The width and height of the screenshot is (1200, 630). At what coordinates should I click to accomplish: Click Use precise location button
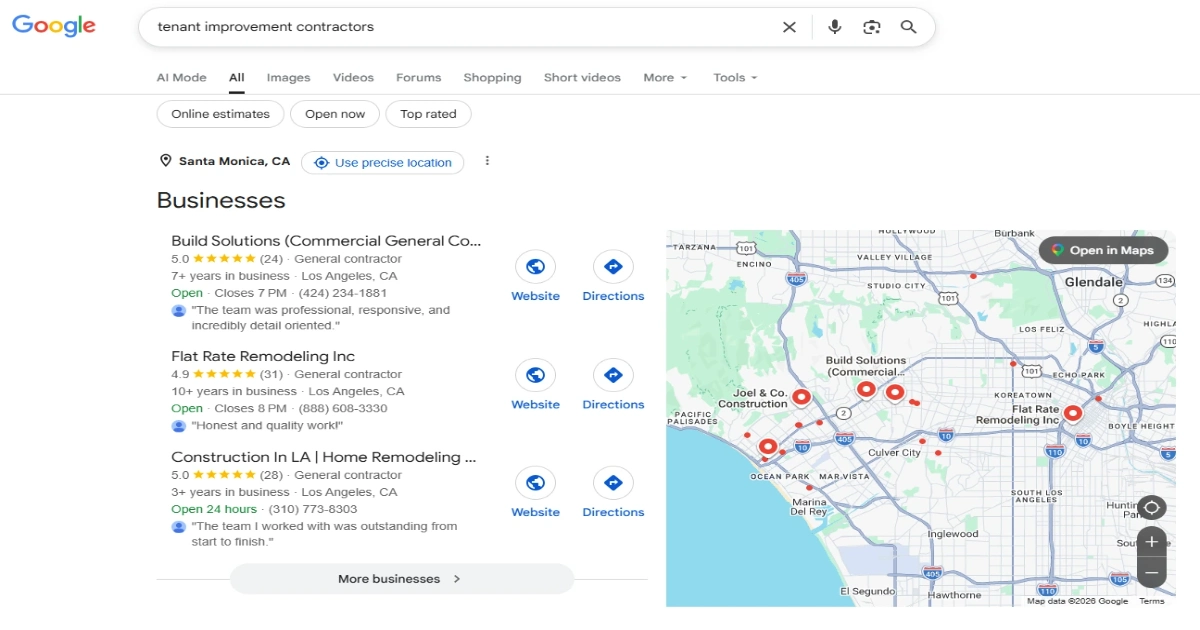[x=383, y=162]
